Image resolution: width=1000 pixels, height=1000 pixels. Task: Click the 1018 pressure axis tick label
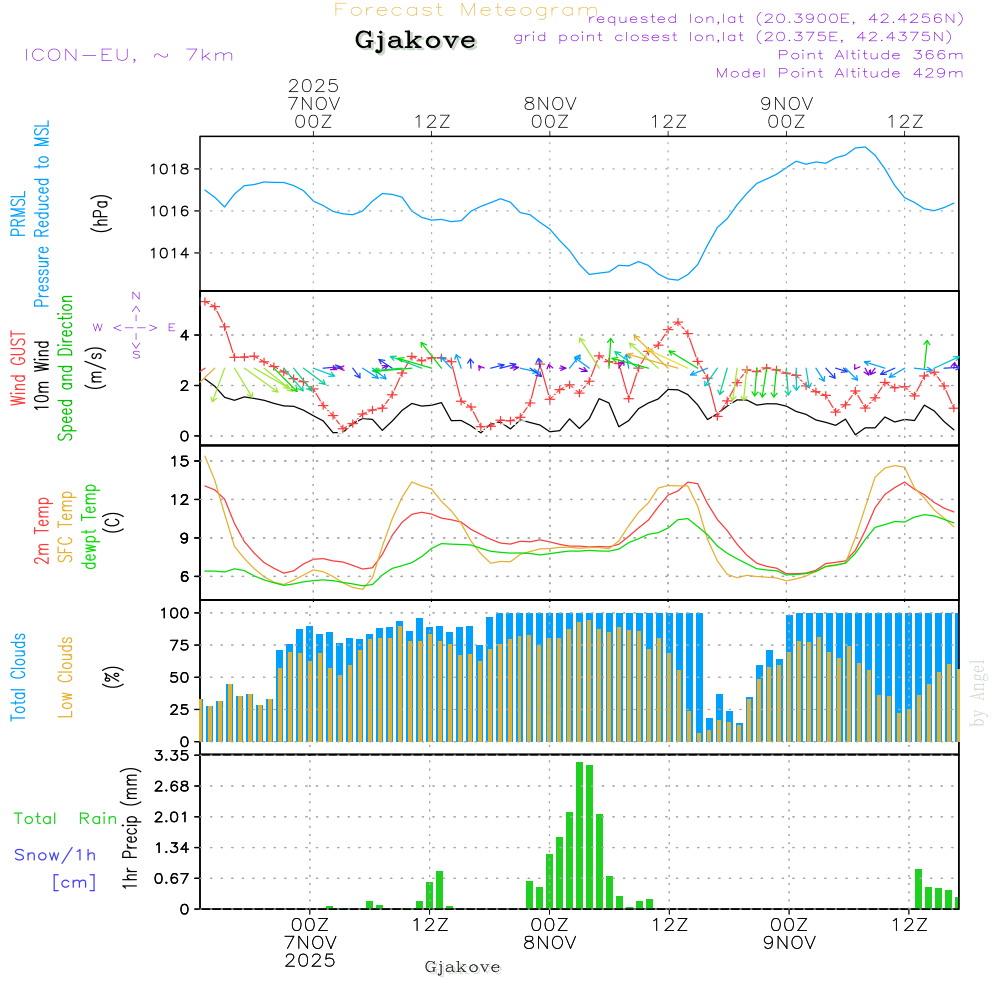[x=170, y=169]
